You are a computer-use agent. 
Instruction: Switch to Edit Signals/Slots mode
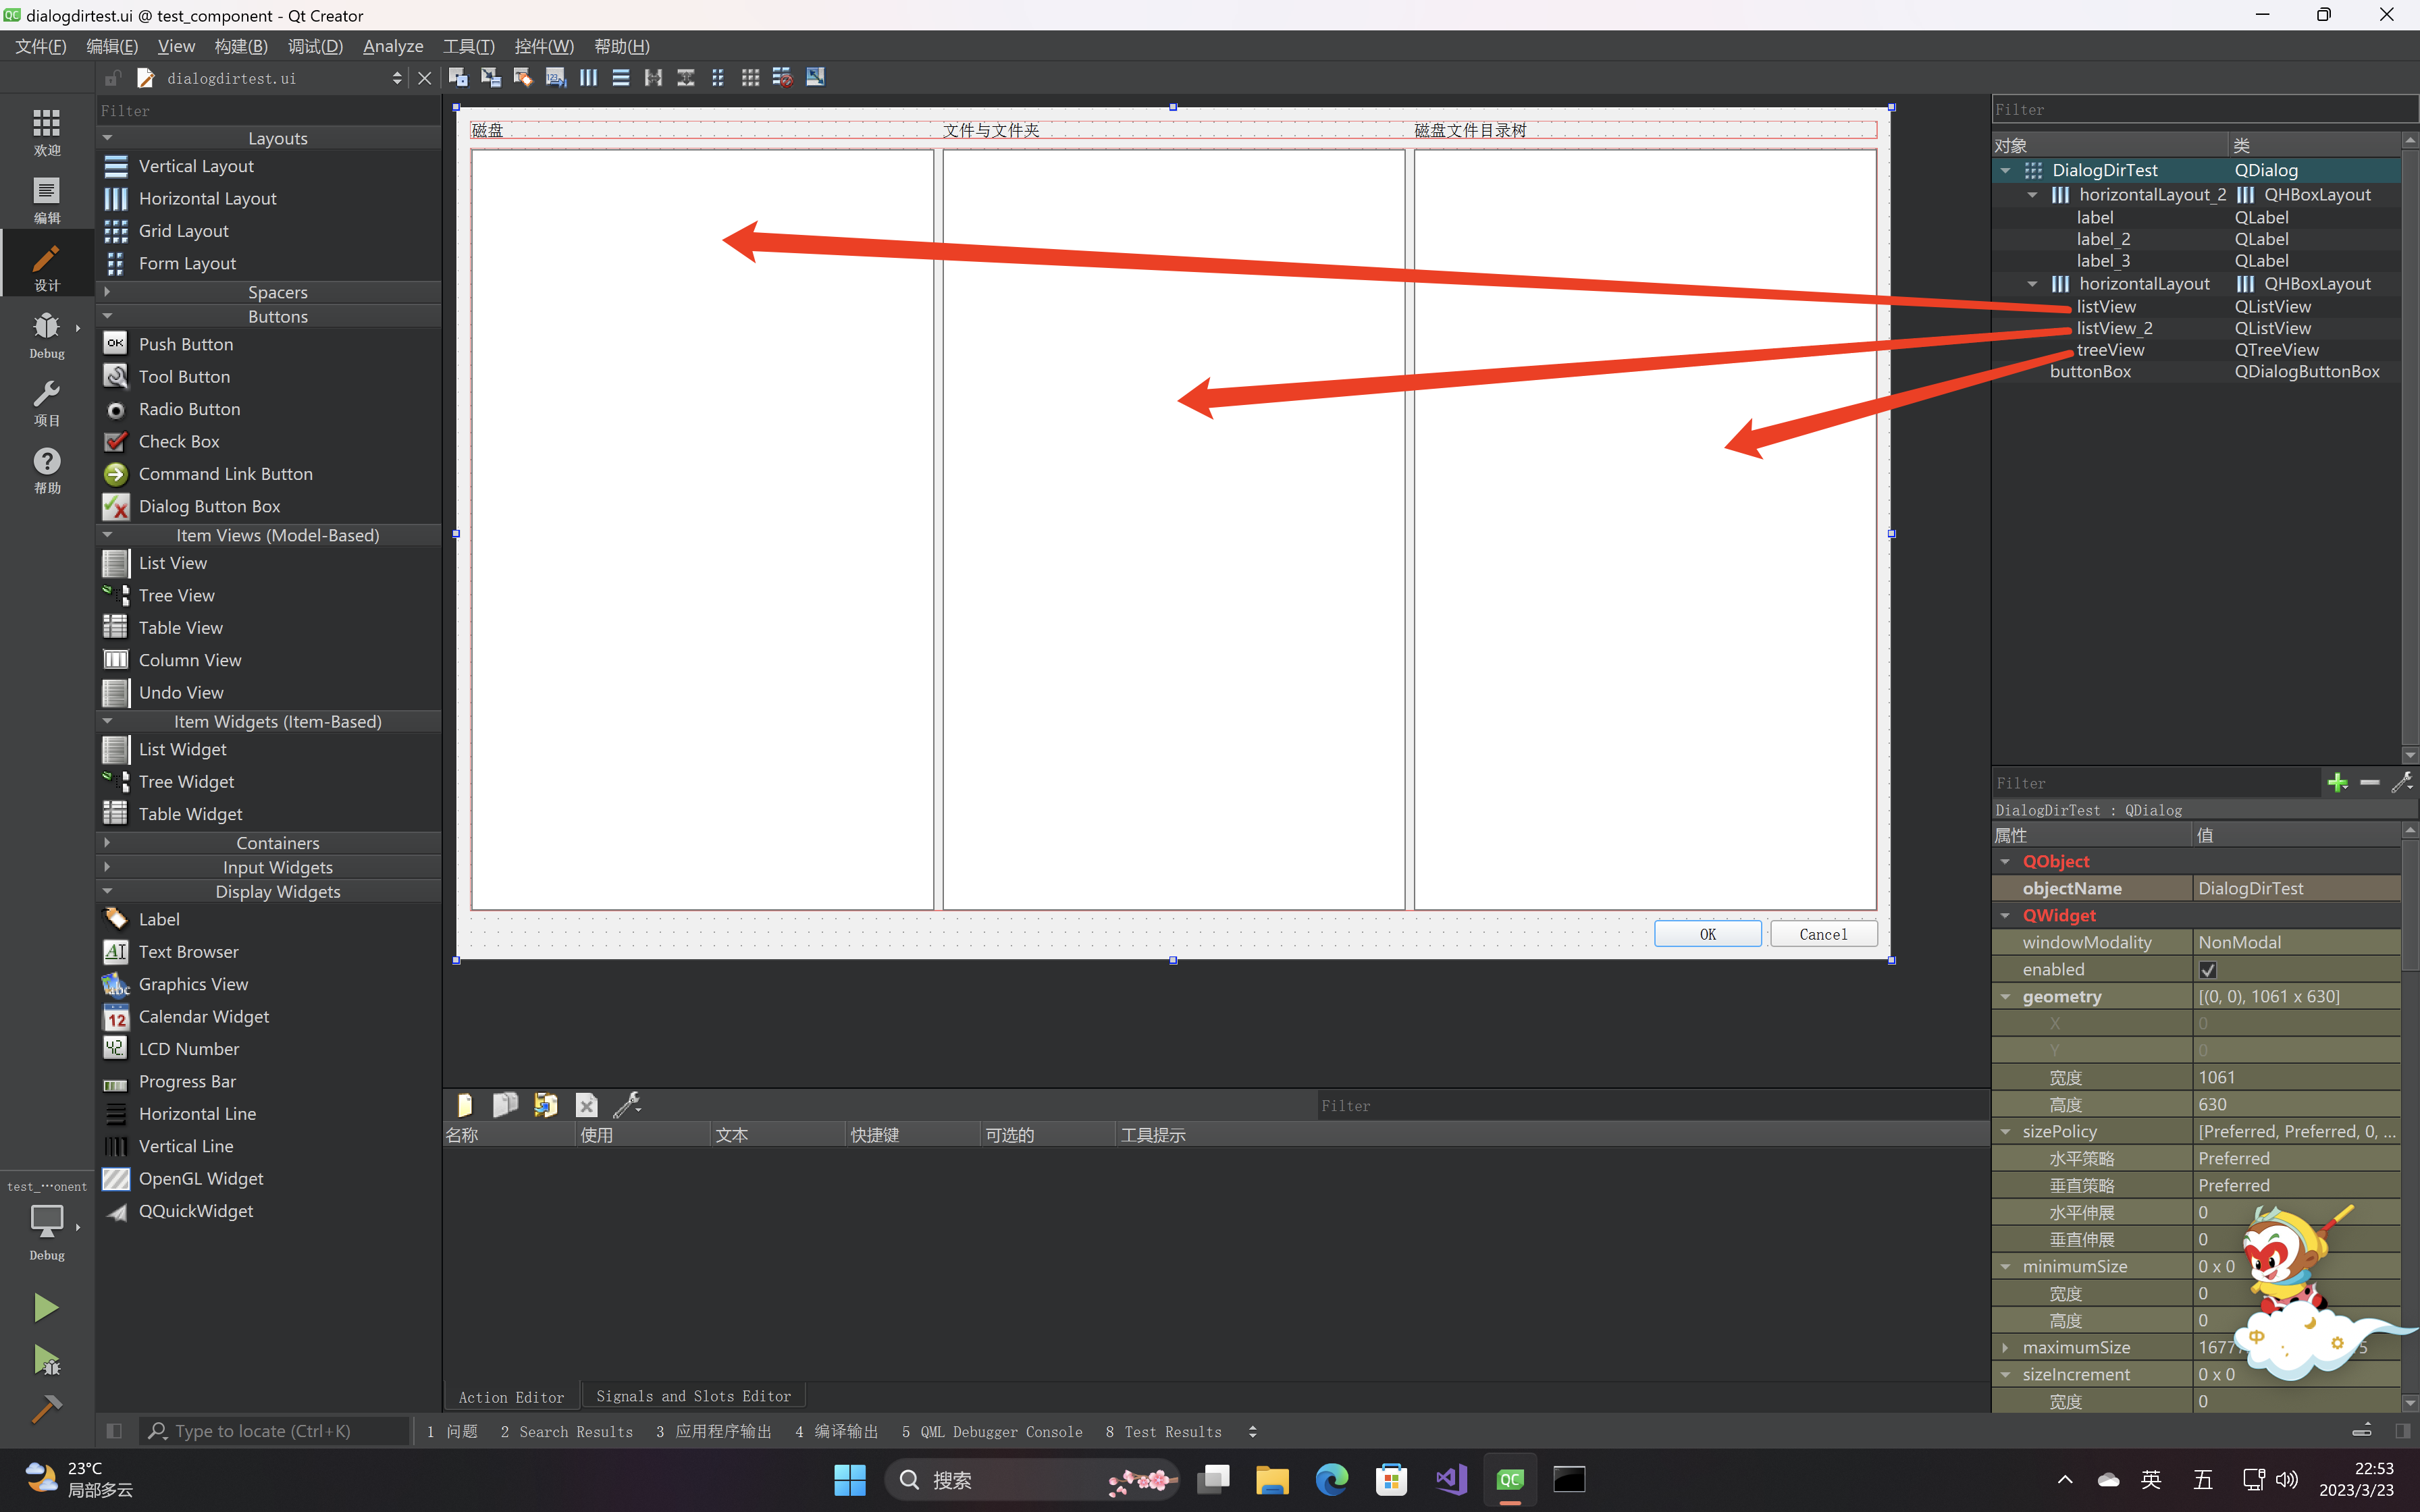(x=490, y=77)
